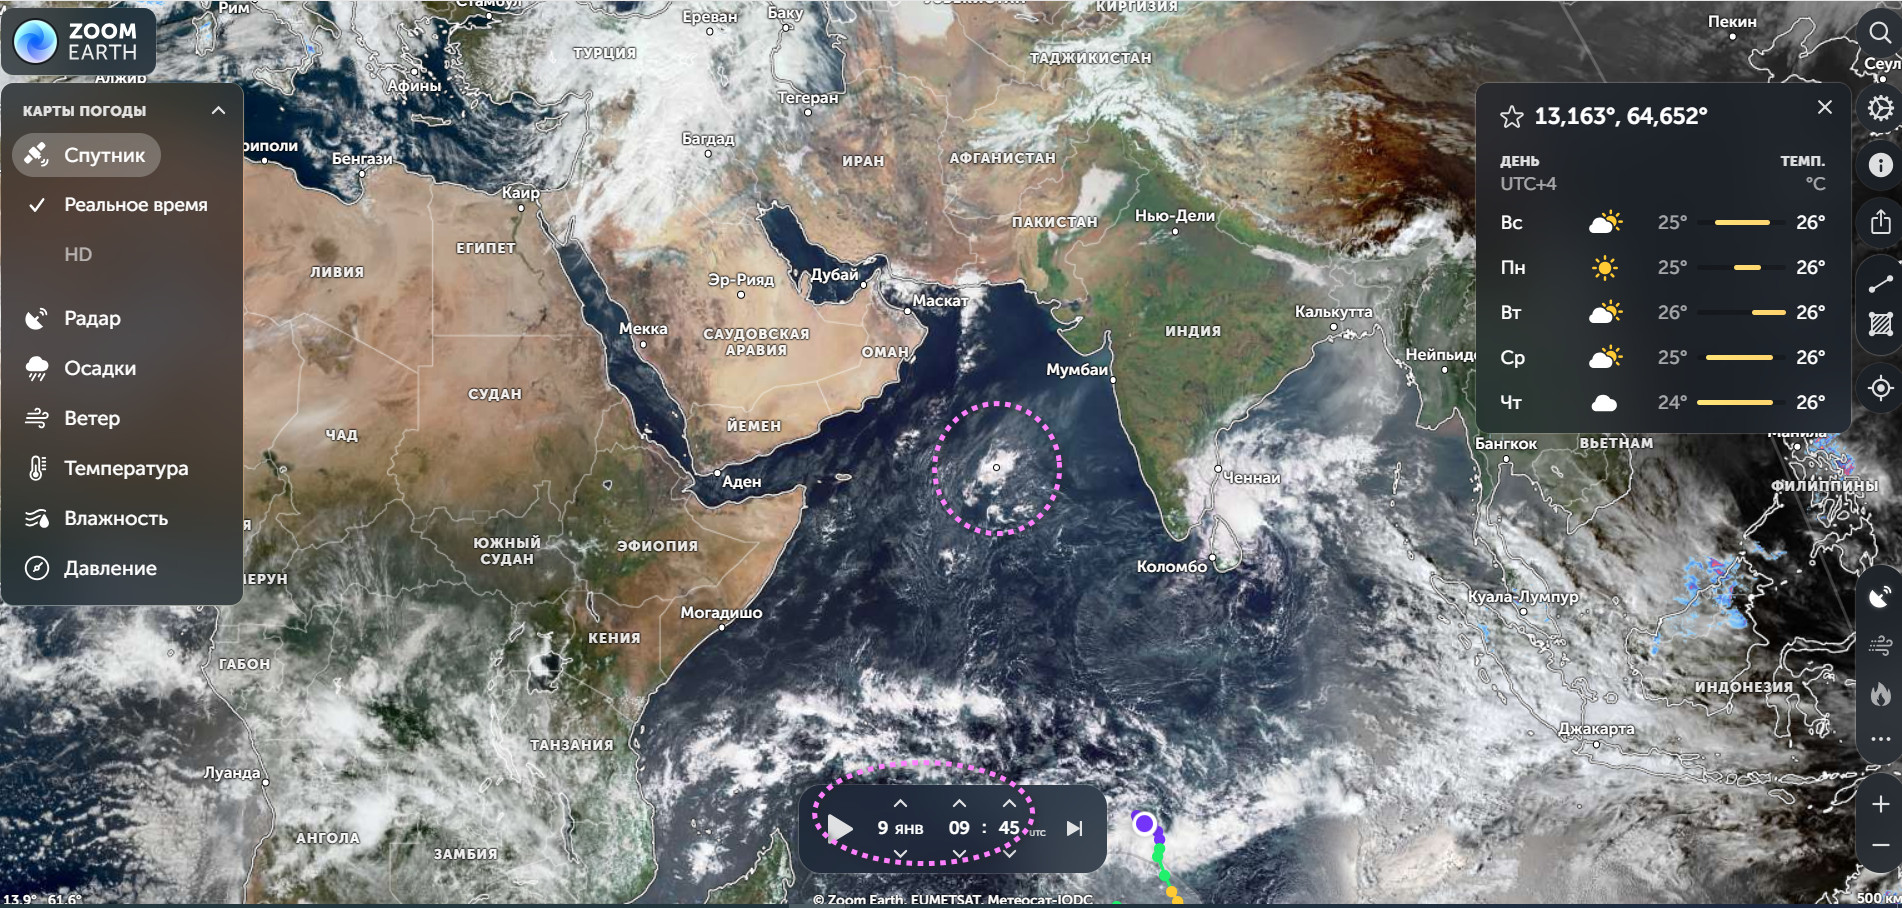Toggle the wind animation overlay icon
Screen dimensions: 1902x908
pyautogui.click(x=1880, y=645)
